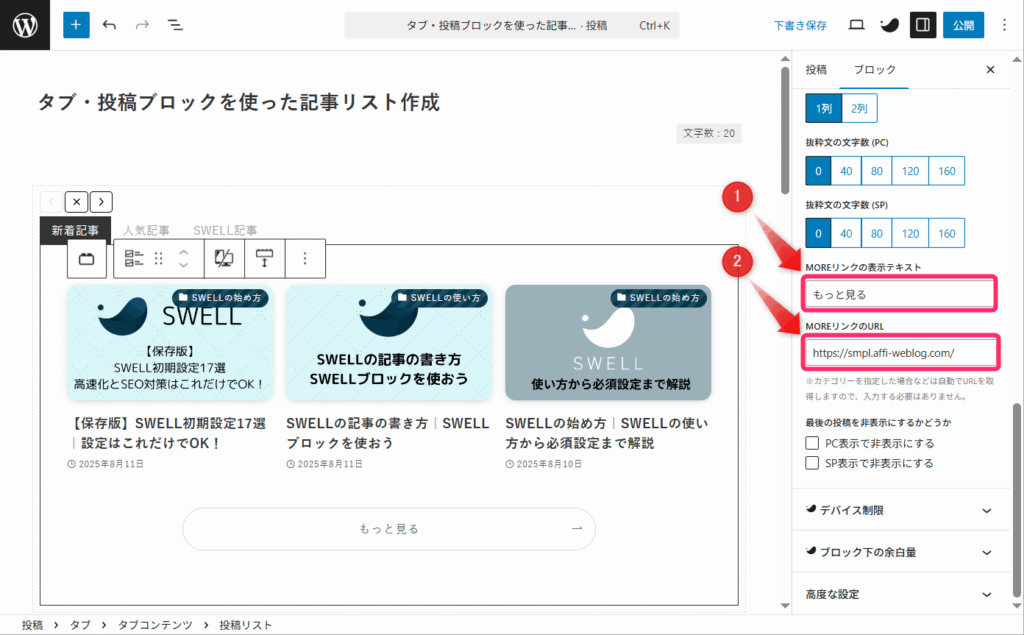Set PC excerpt length to 40
The height and width of the screenshot is (635, 1024).
click(846, 171)
